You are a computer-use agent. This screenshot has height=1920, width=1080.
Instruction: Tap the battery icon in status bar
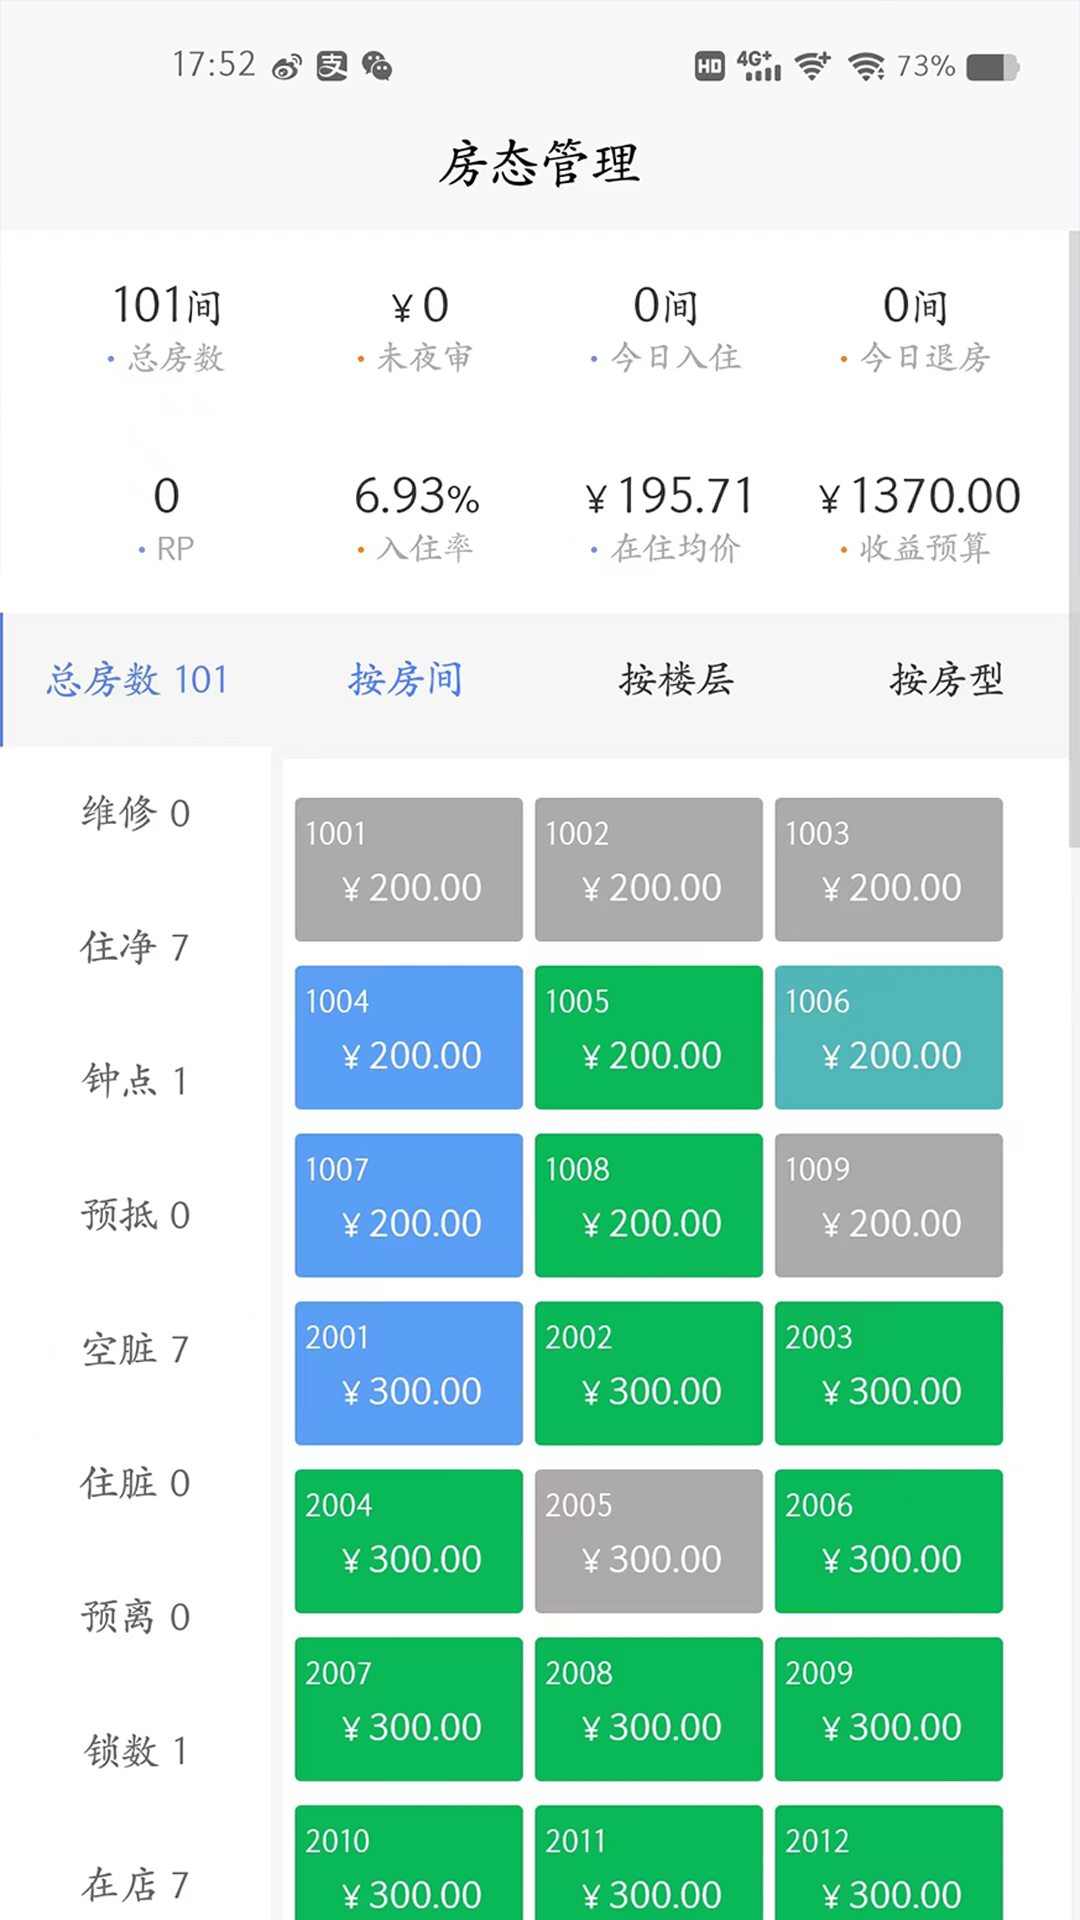coord(992,67)
